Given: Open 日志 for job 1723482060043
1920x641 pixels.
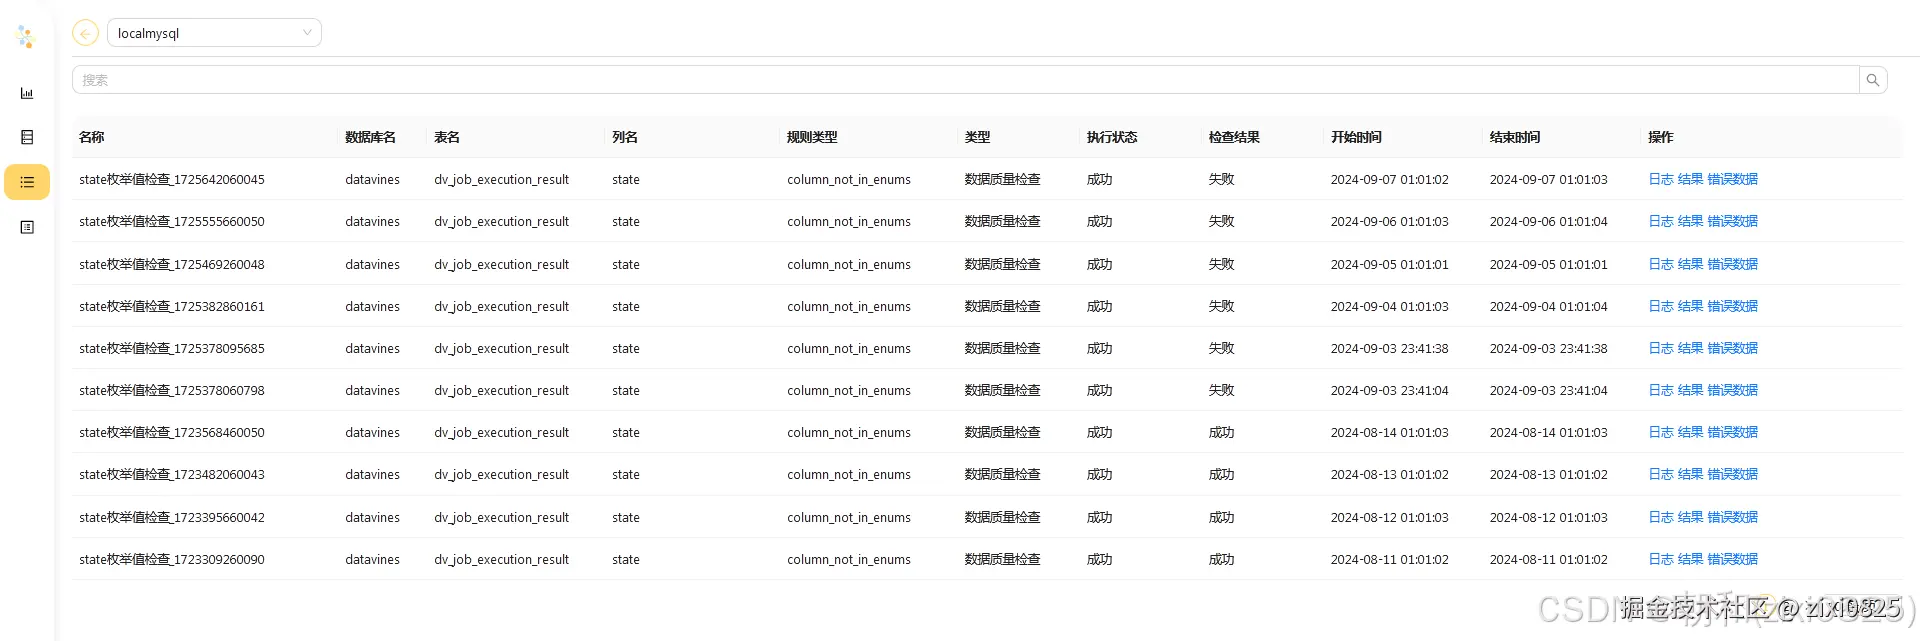Looking at the screenshot, I should point(1661,474).
